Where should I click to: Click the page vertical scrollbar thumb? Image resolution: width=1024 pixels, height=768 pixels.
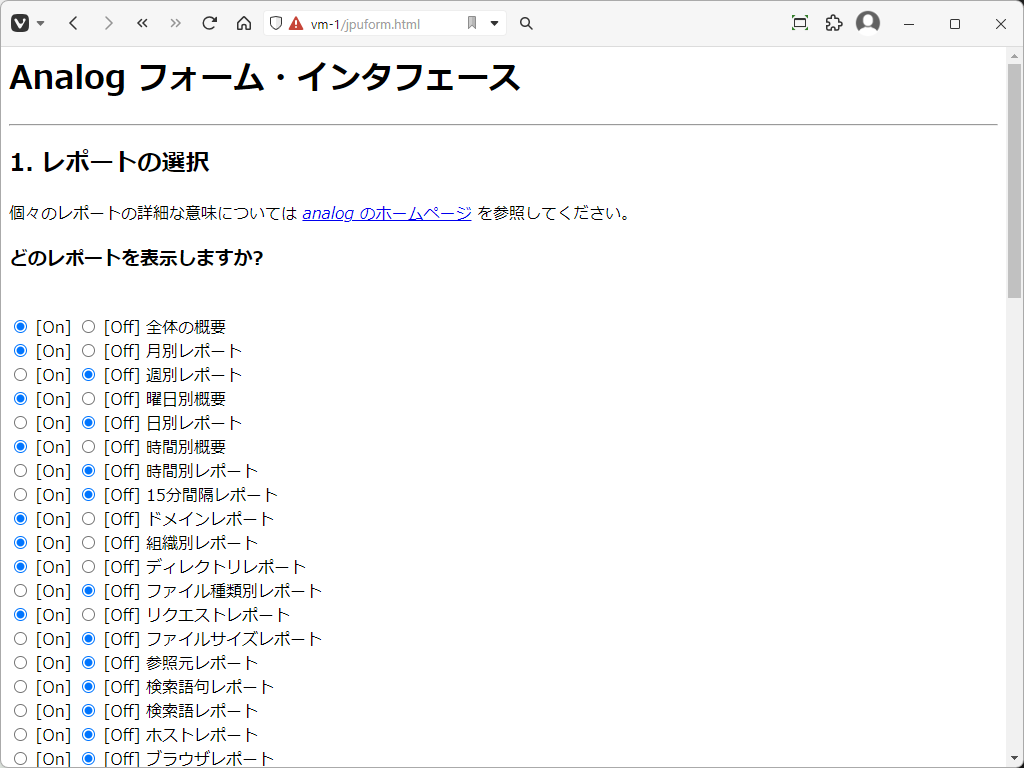click(x=1014, y=181)
